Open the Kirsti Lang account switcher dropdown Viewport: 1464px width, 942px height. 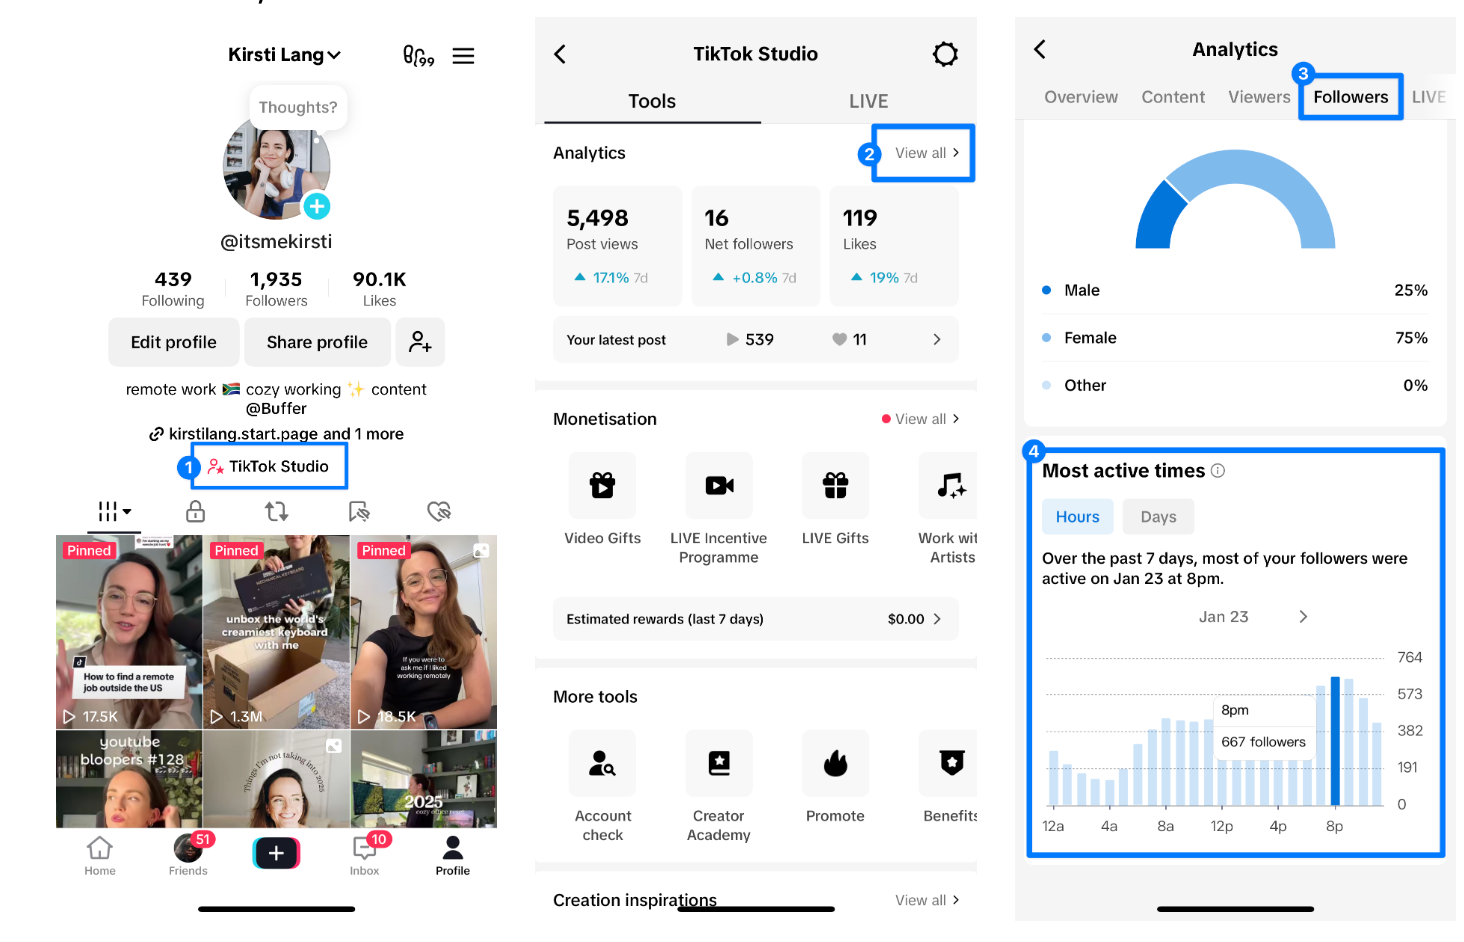(284, 55)
